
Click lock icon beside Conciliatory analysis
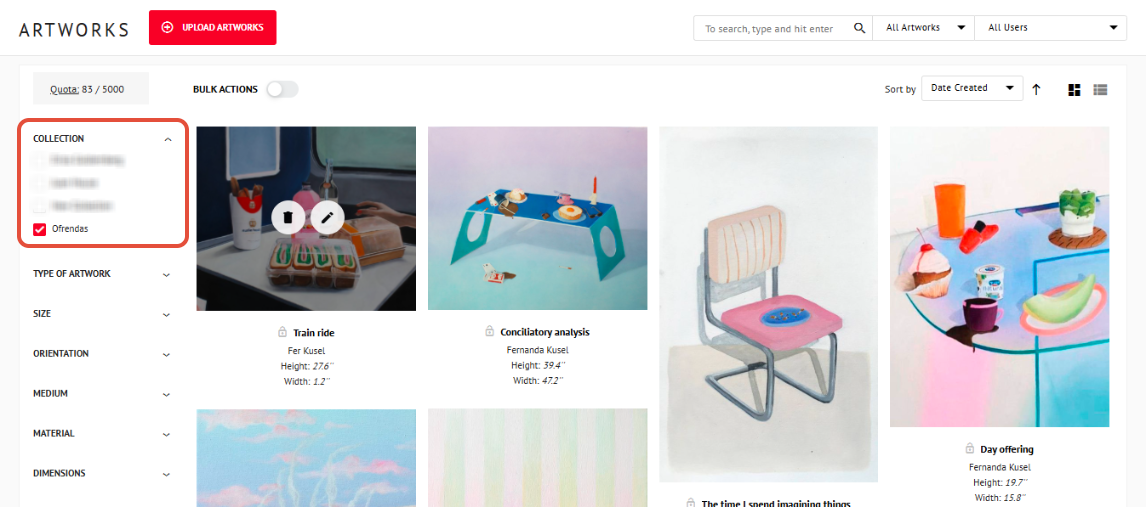tap(490, 332)
